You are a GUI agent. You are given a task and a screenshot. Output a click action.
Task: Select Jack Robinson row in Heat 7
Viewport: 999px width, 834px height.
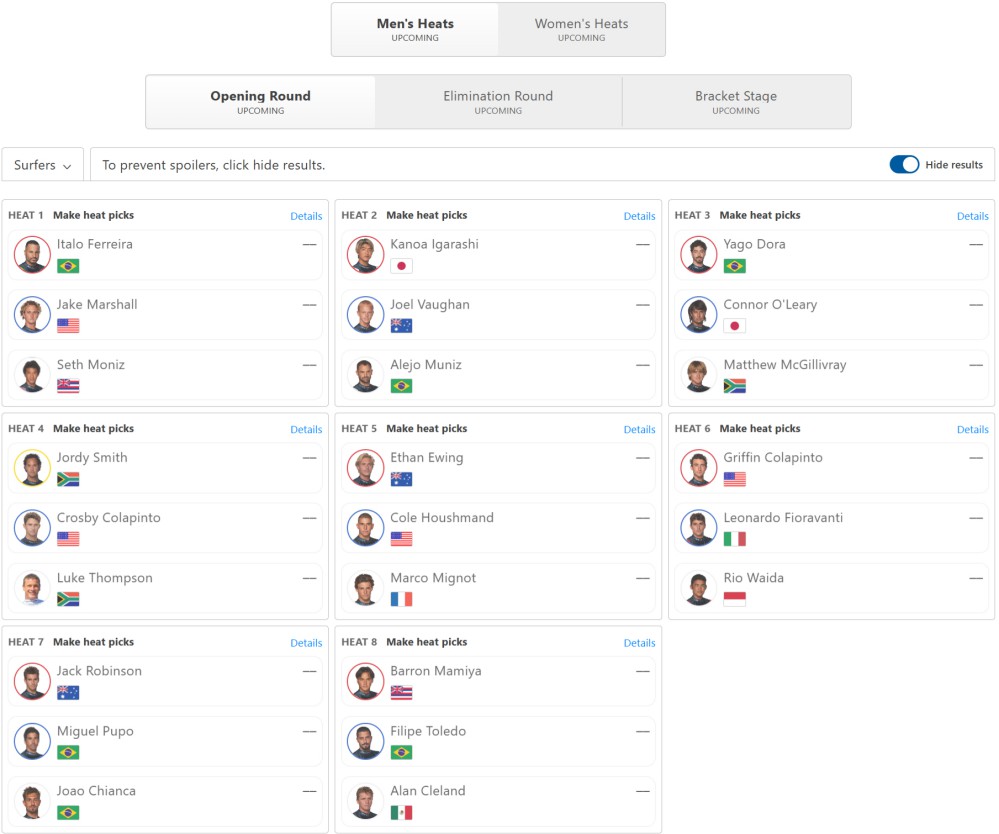[x=165, y=681]
